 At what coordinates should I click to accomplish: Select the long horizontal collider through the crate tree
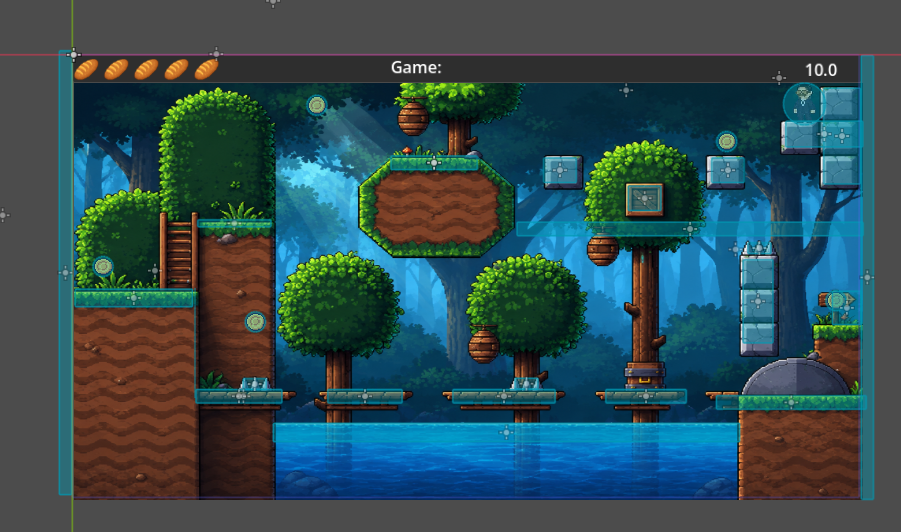pyautogui.click(x=690, y=229)
